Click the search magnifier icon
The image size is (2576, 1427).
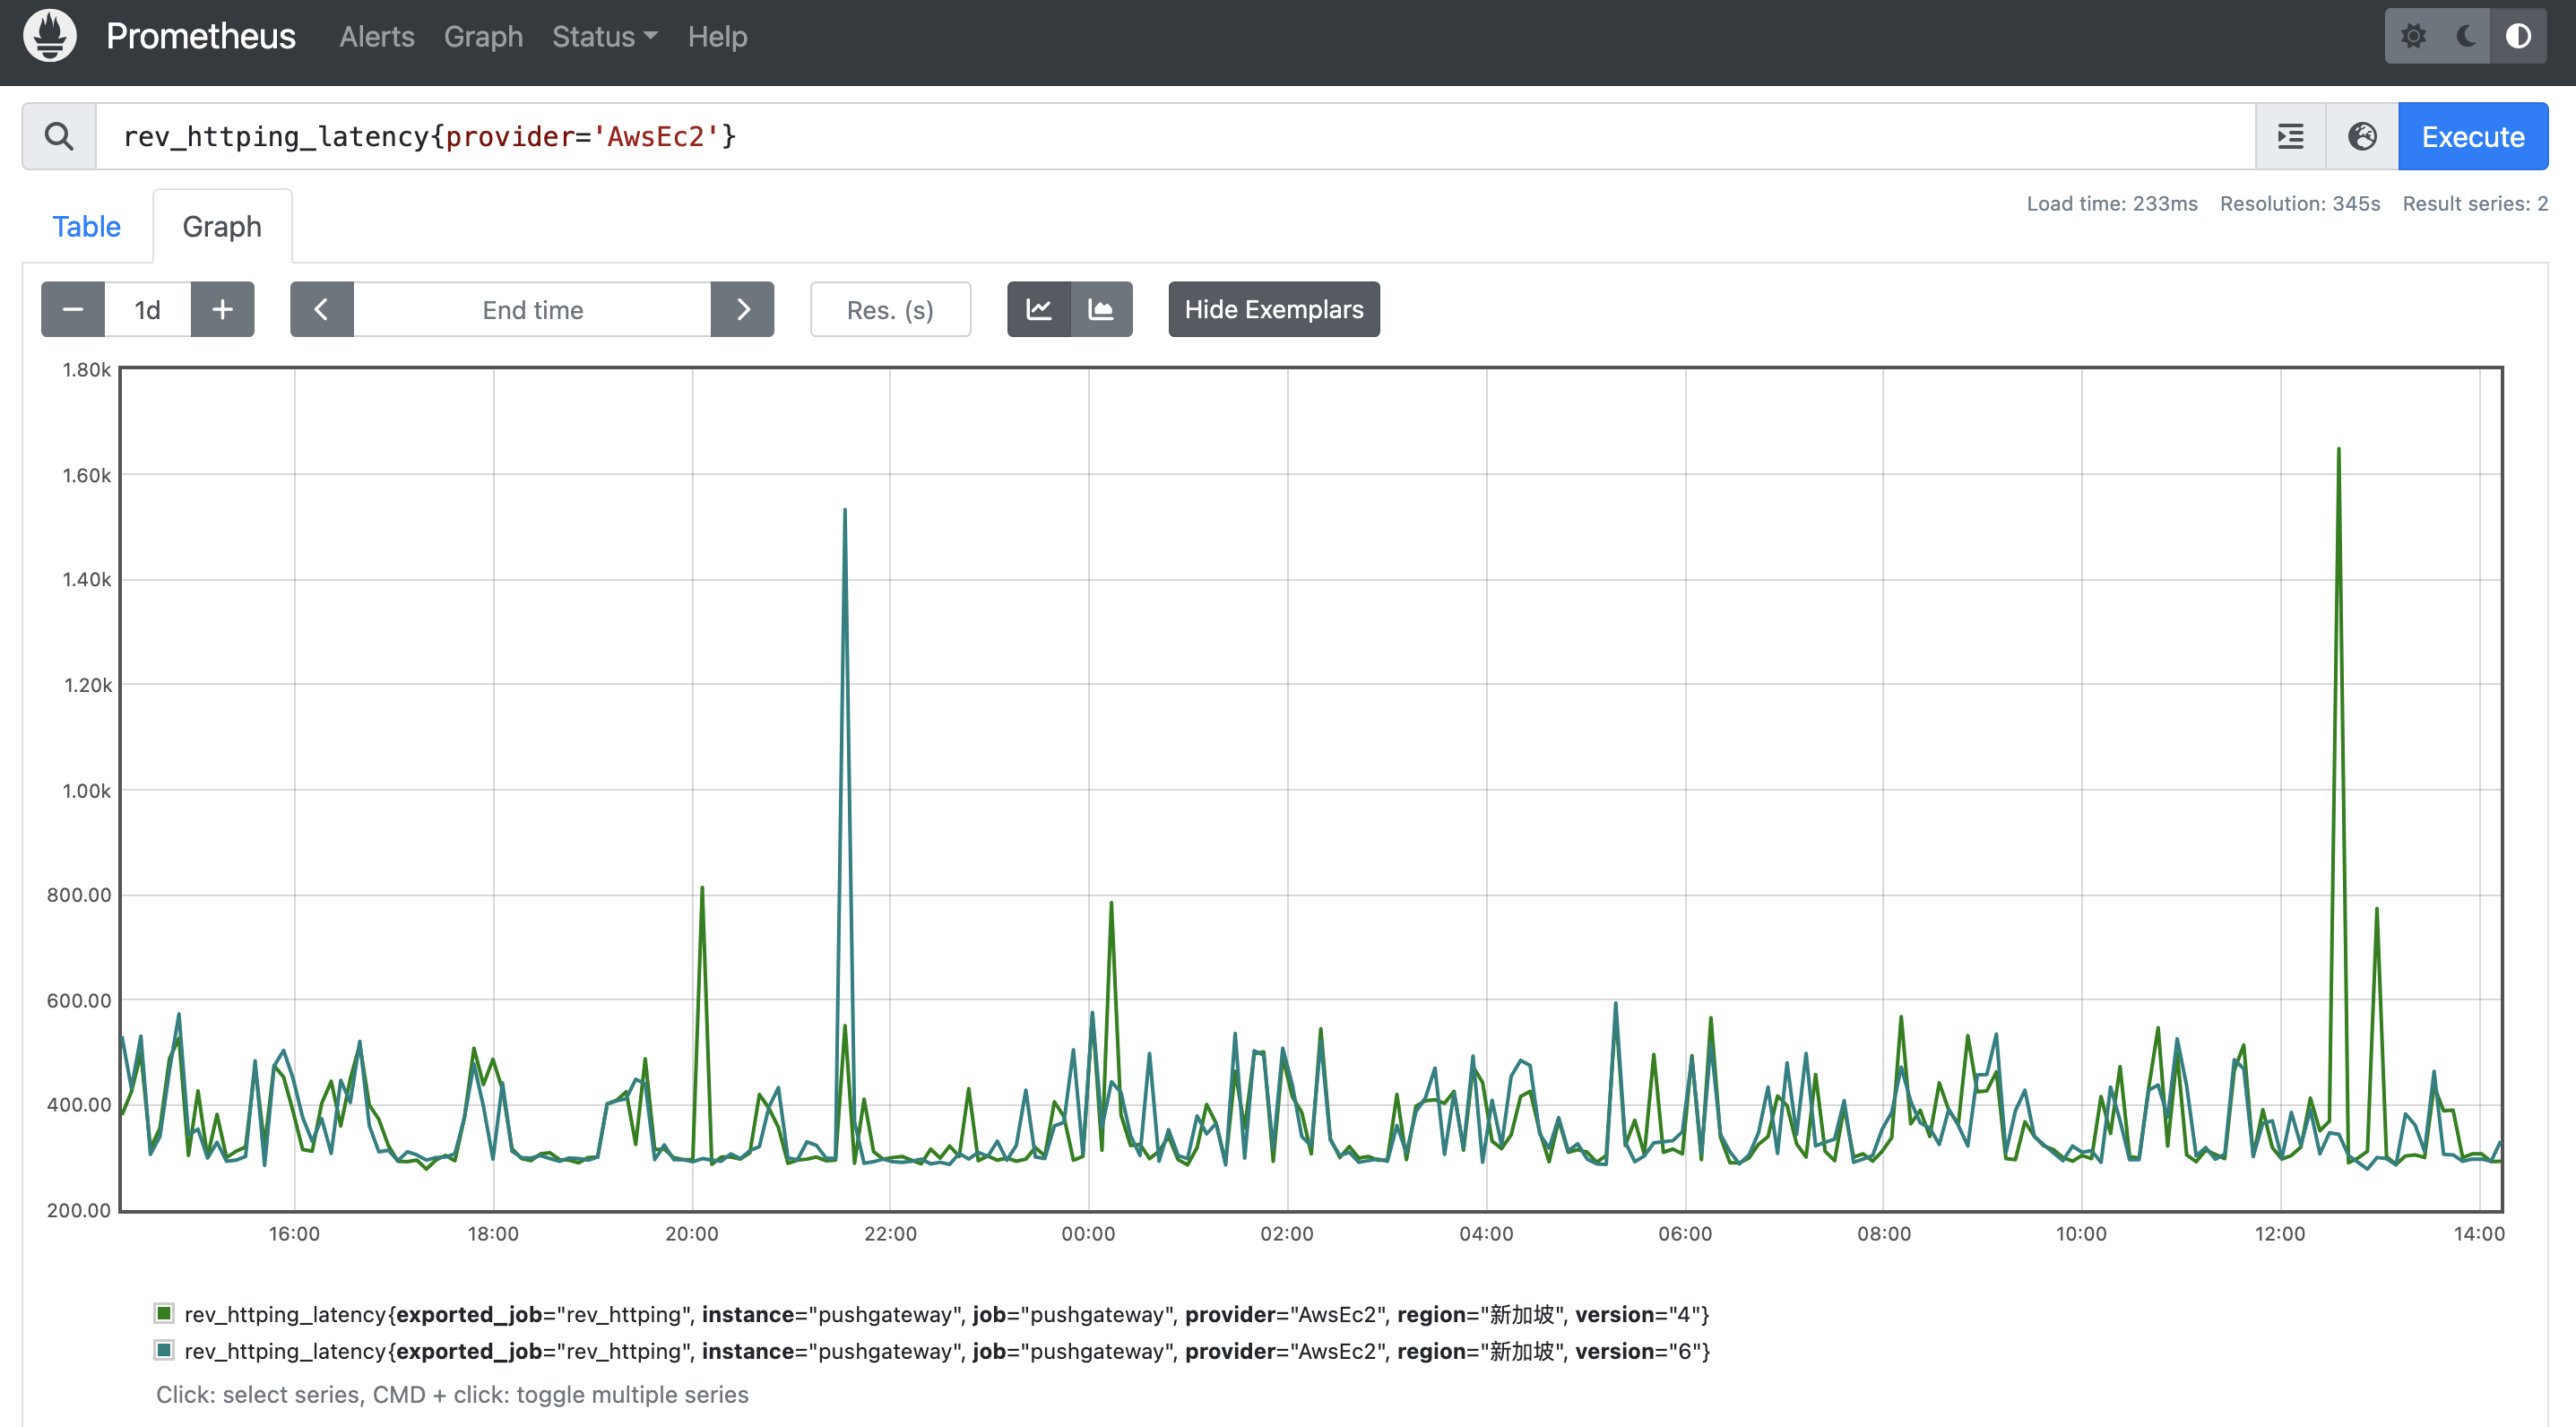tap(59, 136)
